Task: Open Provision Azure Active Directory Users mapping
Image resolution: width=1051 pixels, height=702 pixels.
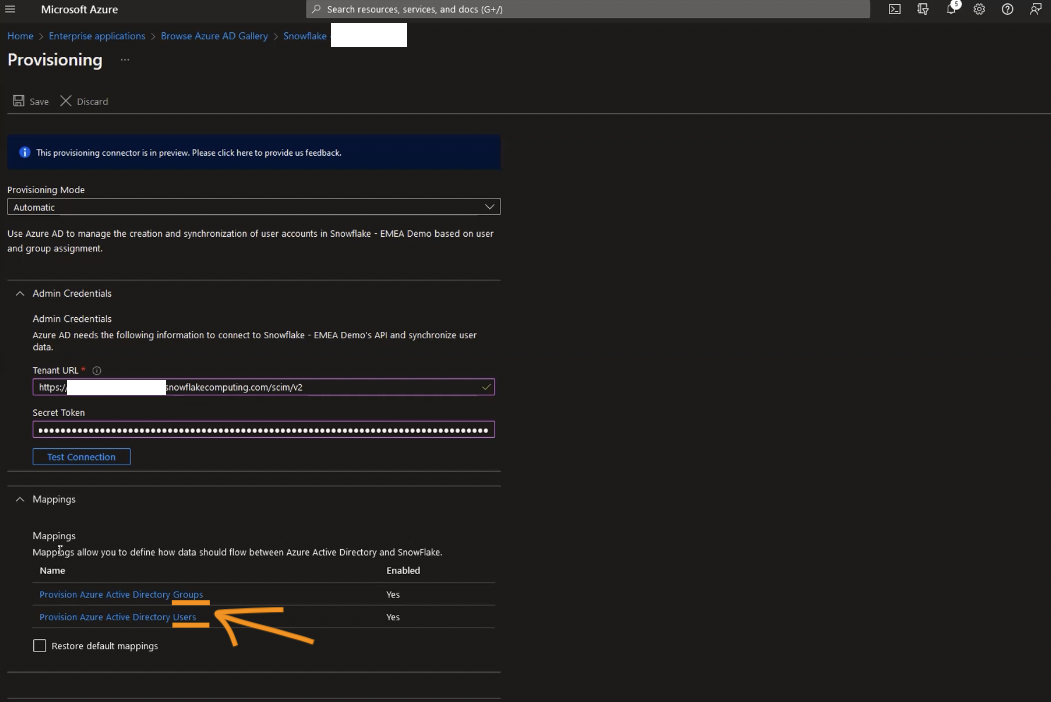Action: [118, 617]
